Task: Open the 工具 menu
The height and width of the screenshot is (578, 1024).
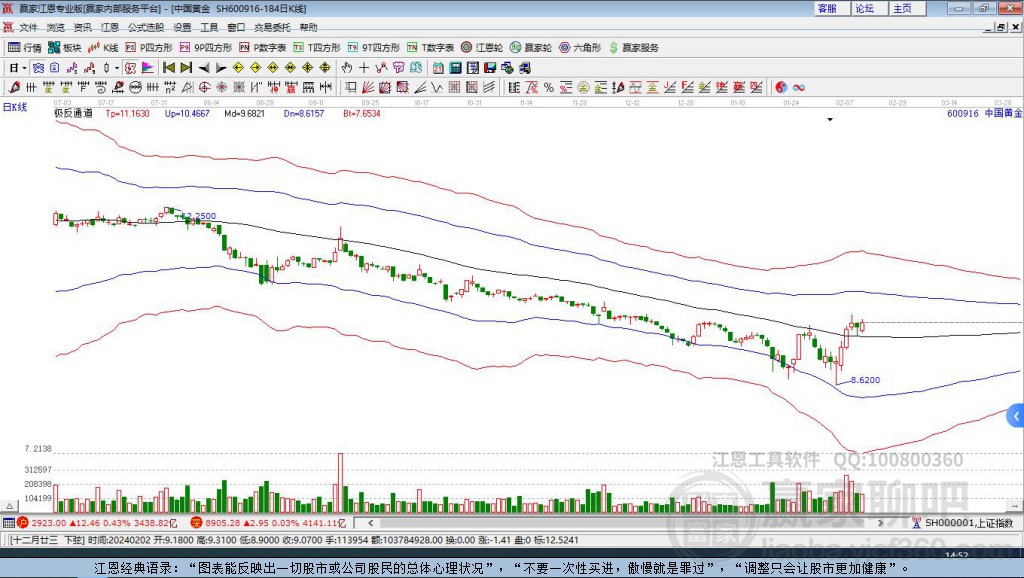Action: tap(209, 27)
